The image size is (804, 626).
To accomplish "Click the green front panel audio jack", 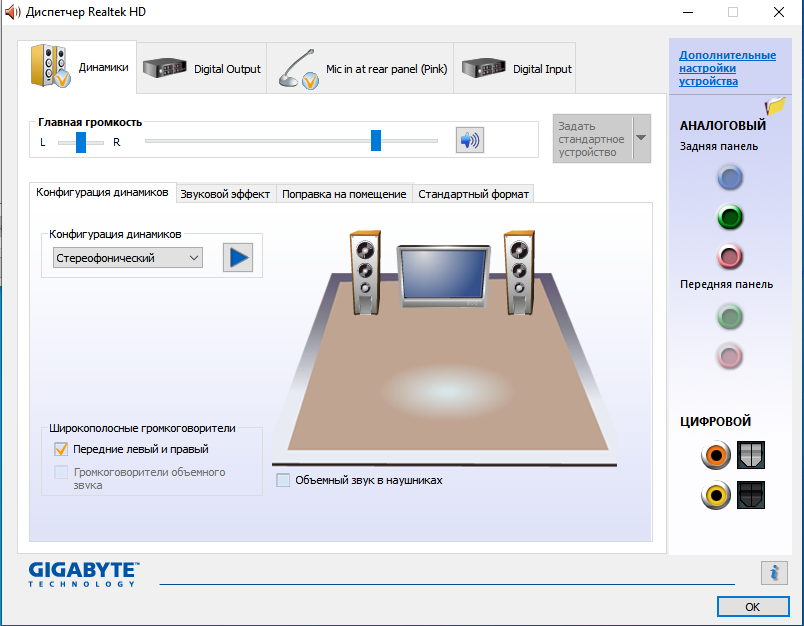I will (730, 317).
